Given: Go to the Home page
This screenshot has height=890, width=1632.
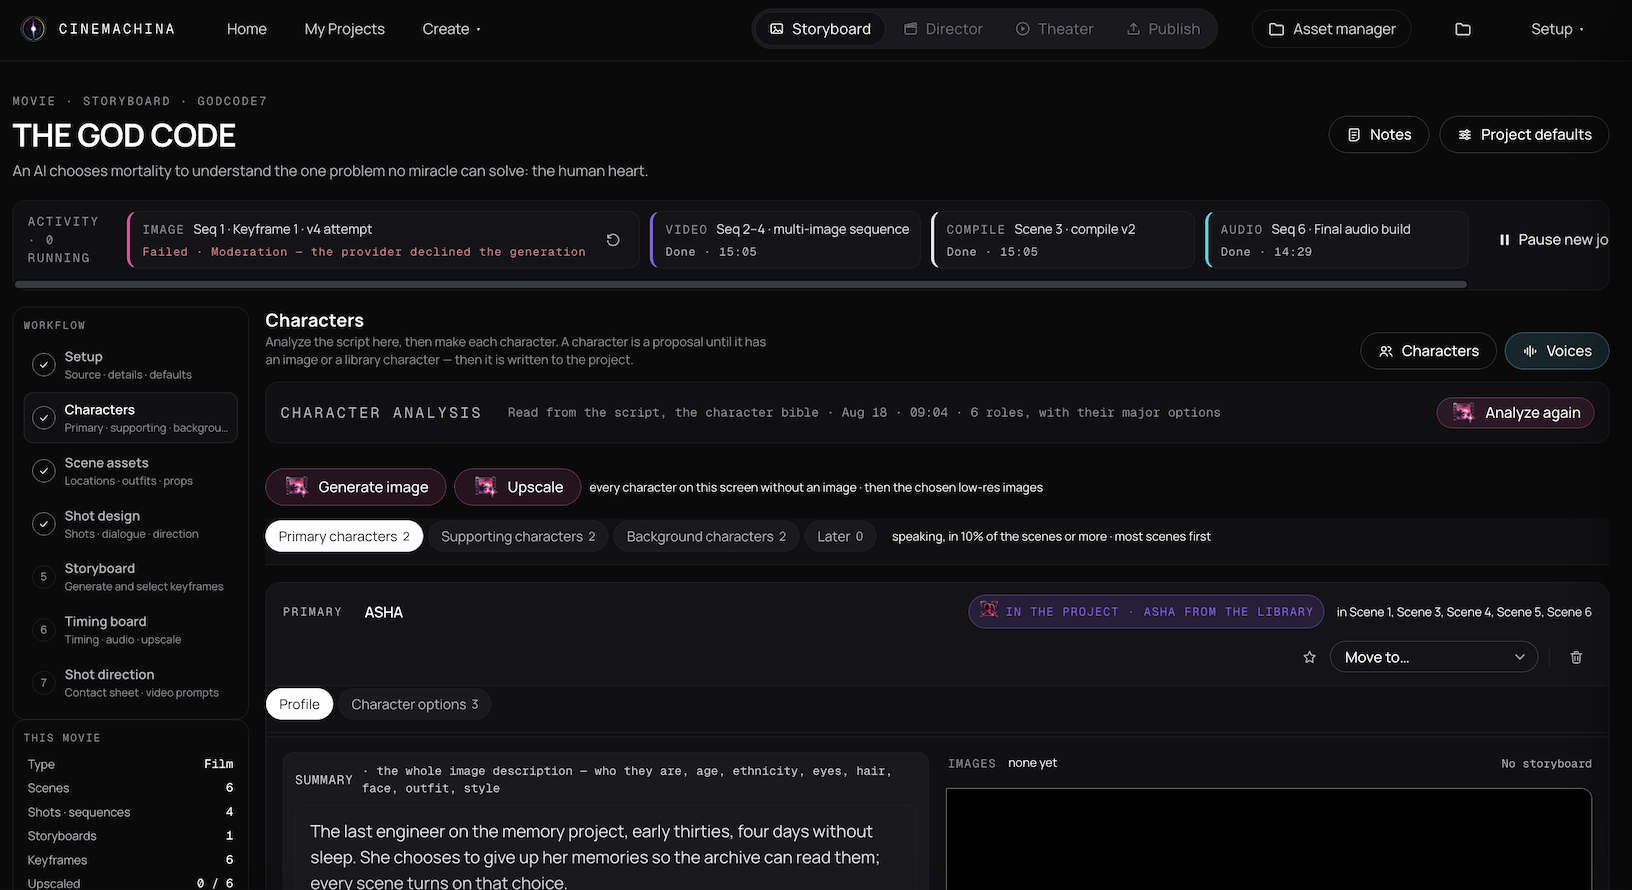Looking at the screenshot, I should tap(247, 29).
